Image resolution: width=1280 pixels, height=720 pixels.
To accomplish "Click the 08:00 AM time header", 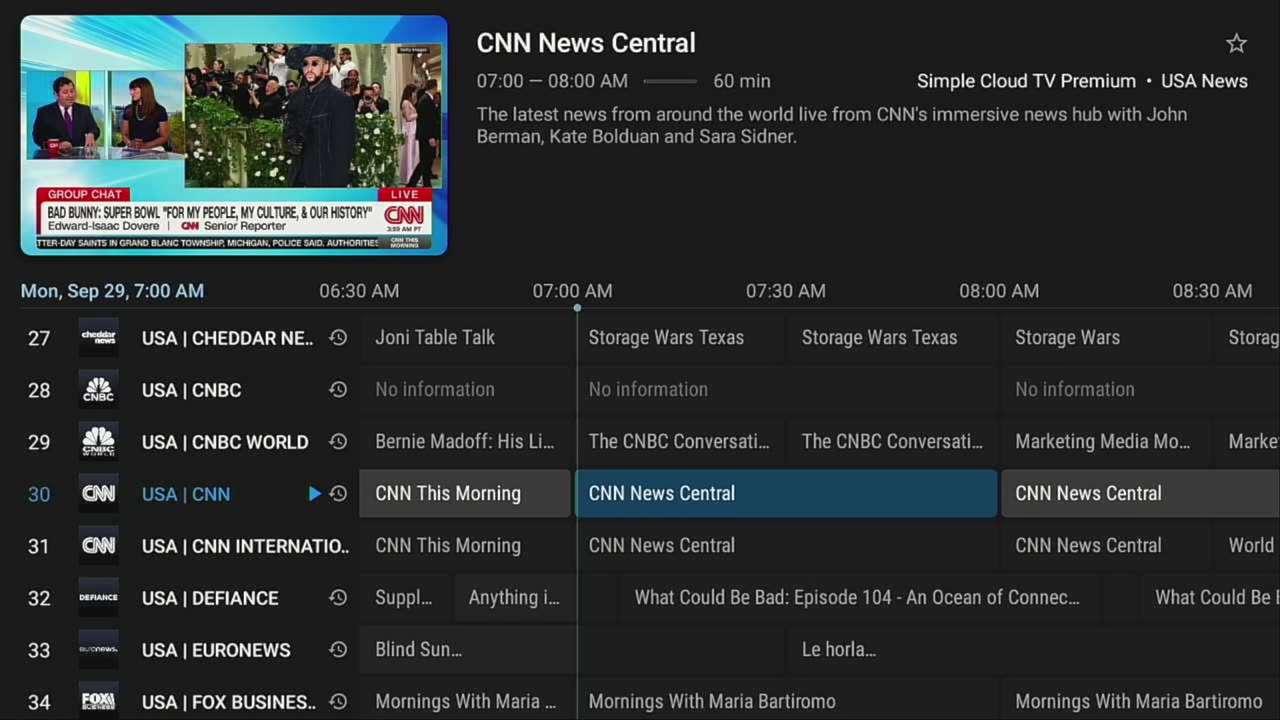I will pos(999,291).
